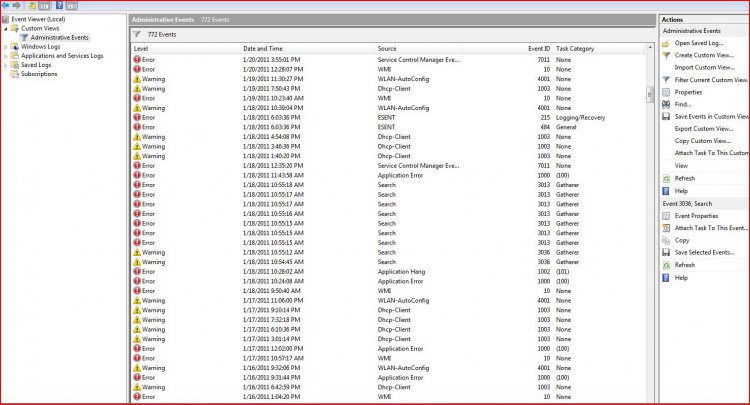Collapse the Event 3036, Search section header

pyautogui.click(x=705, y=204)
